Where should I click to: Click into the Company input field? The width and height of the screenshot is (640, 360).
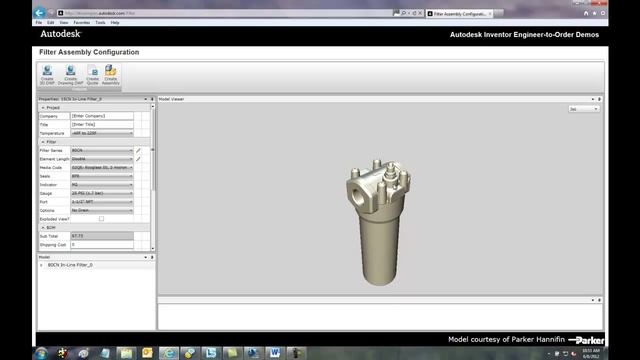102,116
